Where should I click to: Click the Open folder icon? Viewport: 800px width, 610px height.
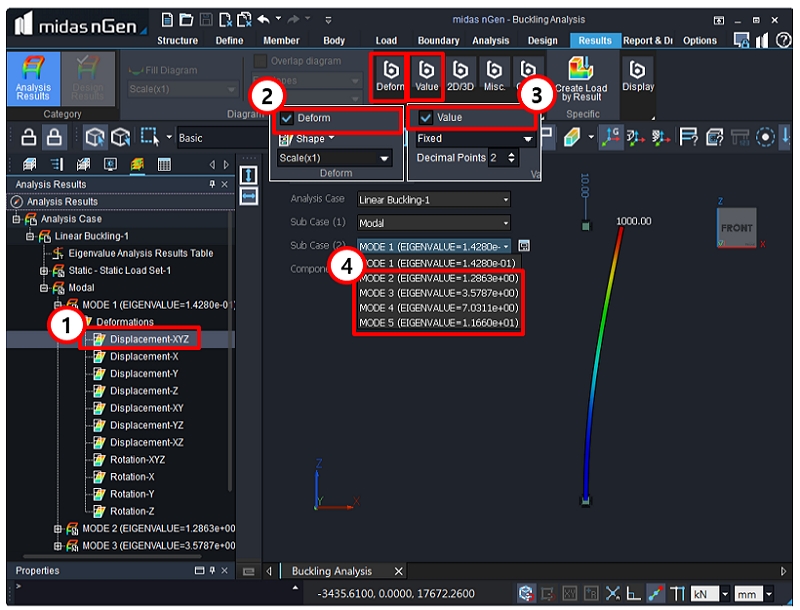coord(186,20)
